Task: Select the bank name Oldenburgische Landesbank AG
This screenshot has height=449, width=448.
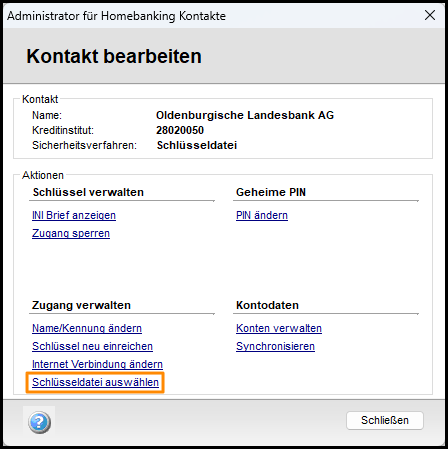Action: pyautogui.click(x=245, y=115)
